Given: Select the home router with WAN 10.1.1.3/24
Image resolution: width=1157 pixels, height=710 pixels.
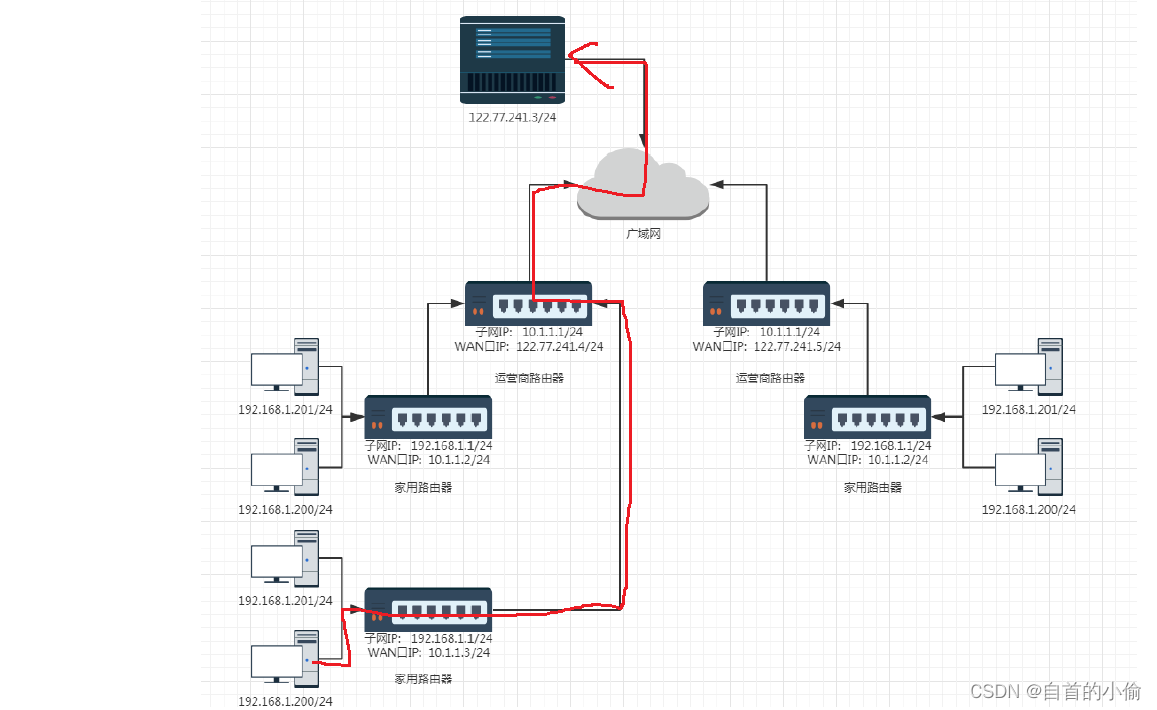Looking at the screenshot, I should (428, 610).
